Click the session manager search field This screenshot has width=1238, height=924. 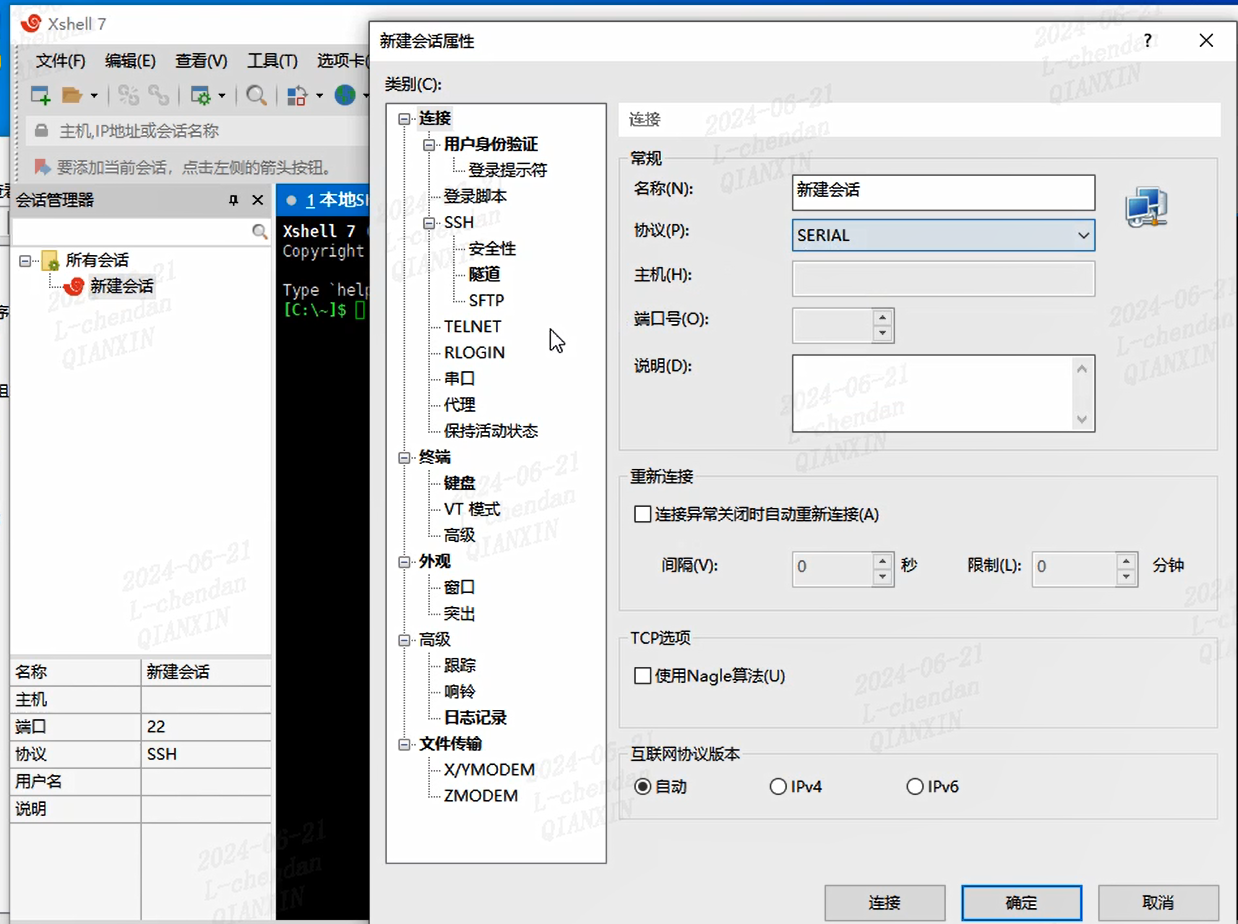[x=131, y=231]
